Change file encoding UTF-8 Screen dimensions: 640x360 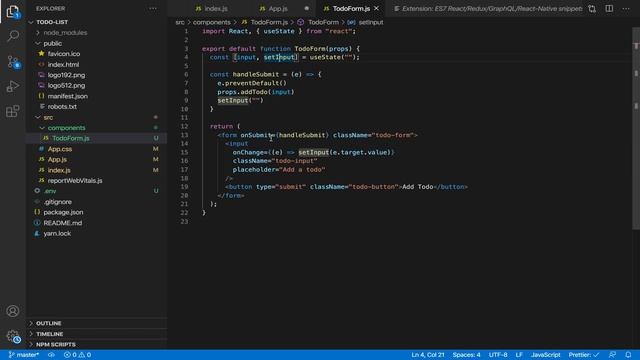click(498, 355)
